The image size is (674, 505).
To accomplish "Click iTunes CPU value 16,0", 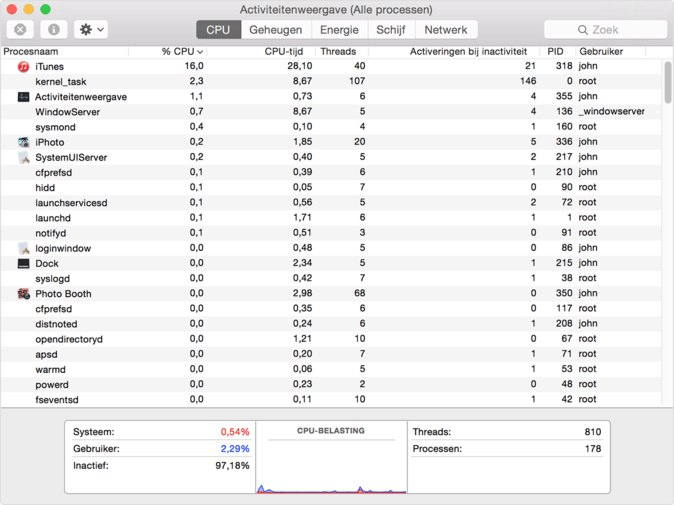I will pyautogui.click(x=194, y=66).
